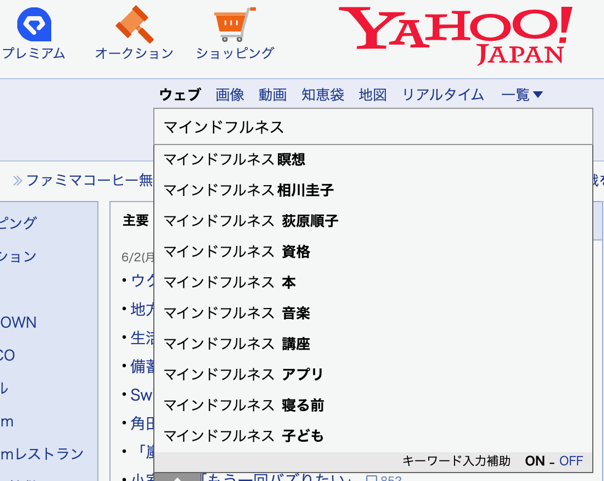
Task: Choose suggestion マインドフルネス 瞑想
Action: (x=235, y=159)
